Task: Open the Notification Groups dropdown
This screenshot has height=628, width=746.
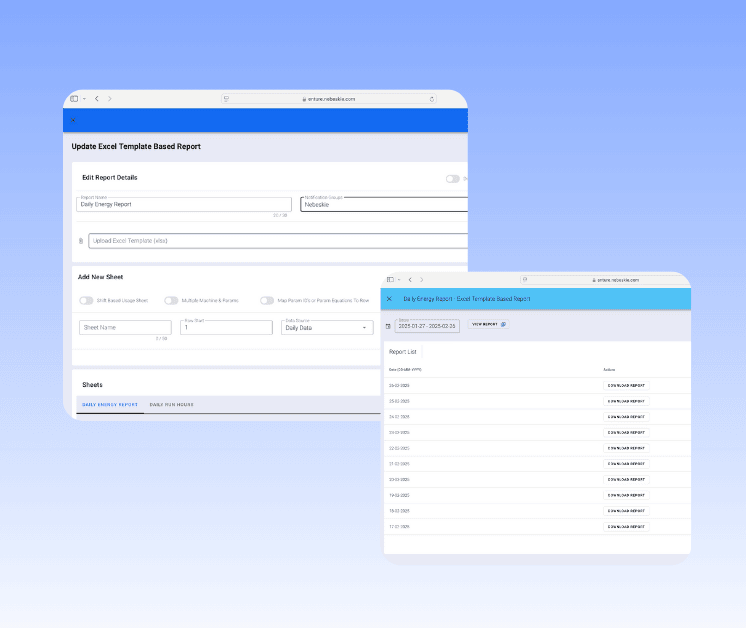Action: [384, 204]
